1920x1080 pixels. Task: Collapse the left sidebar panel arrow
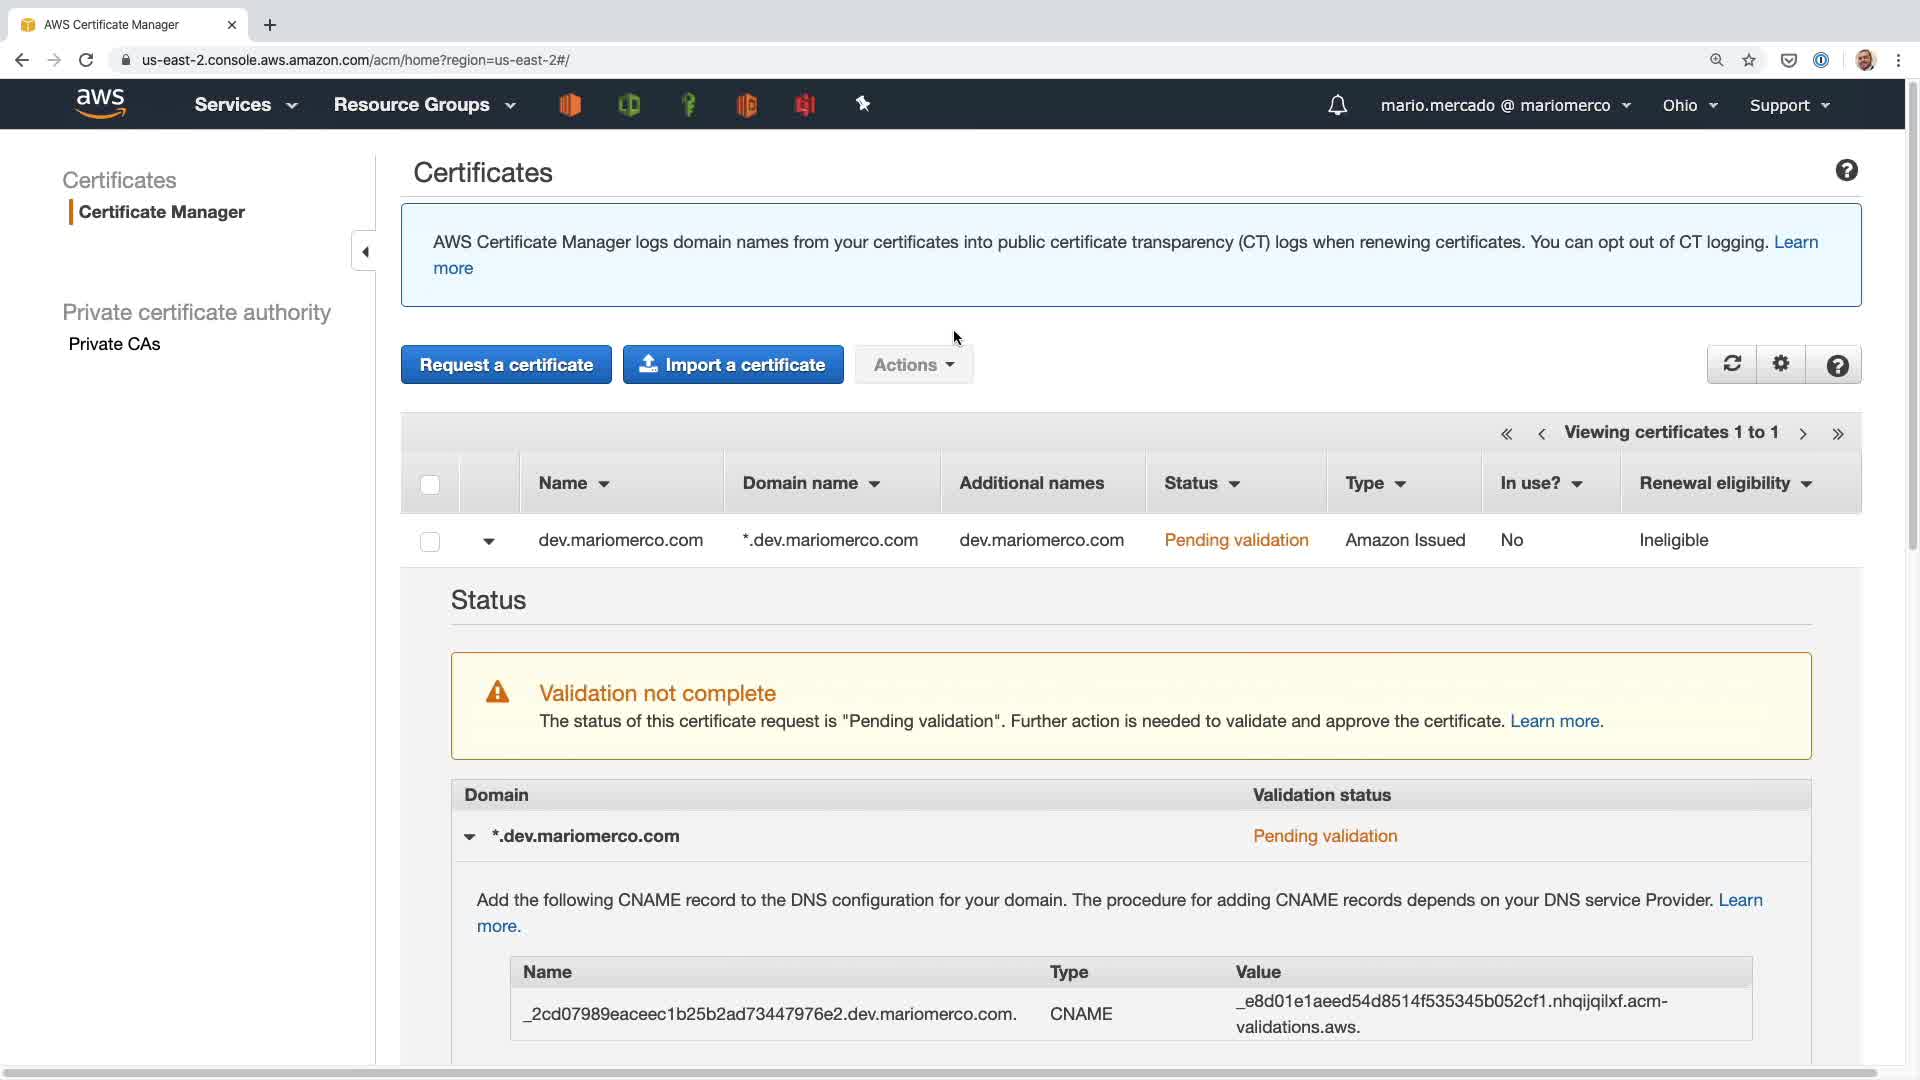coord(365,252)
